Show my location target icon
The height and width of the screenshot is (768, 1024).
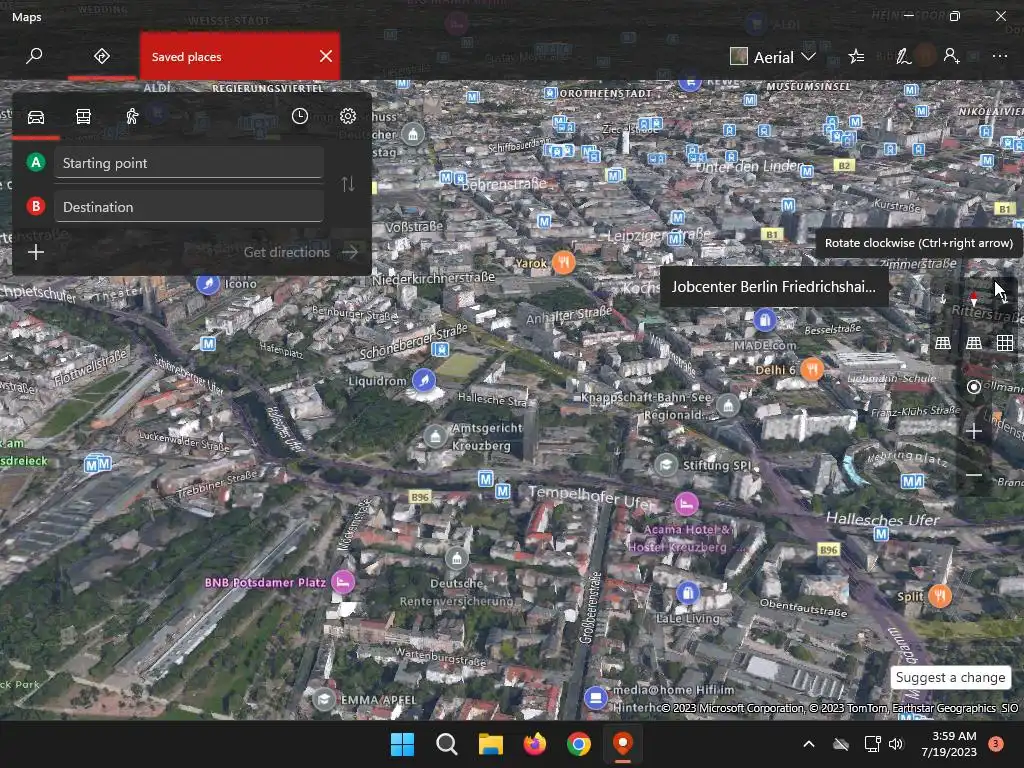[x=974, y=387]
